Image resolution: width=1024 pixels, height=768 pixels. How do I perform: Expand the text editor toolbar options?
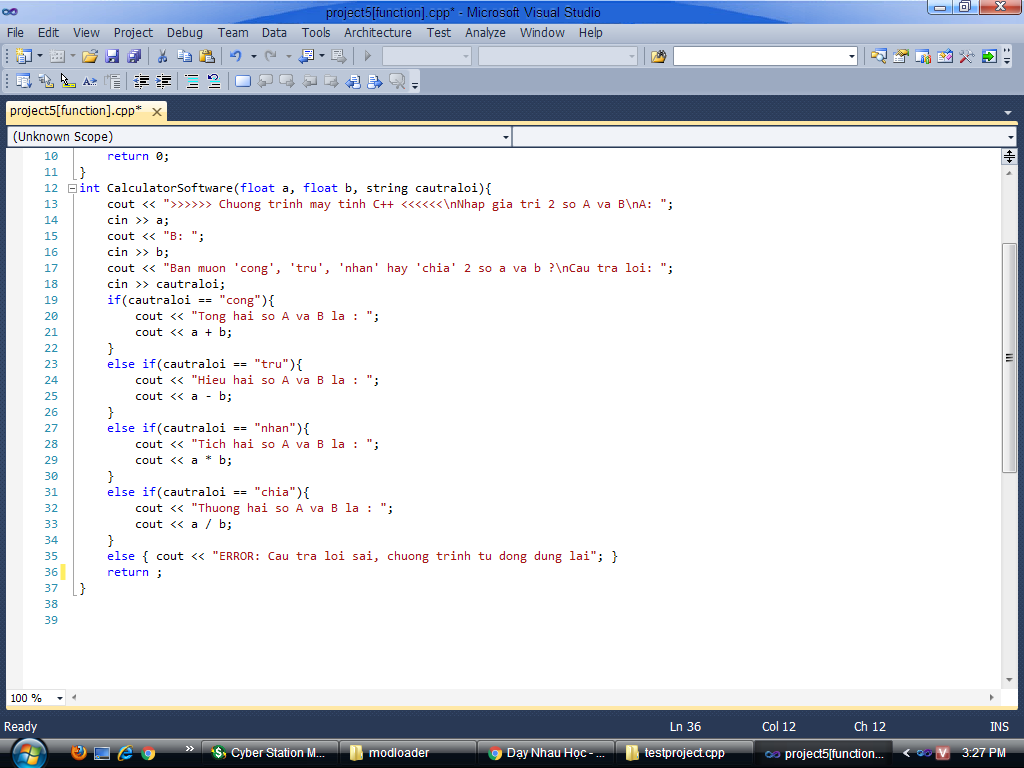[415, 83]
